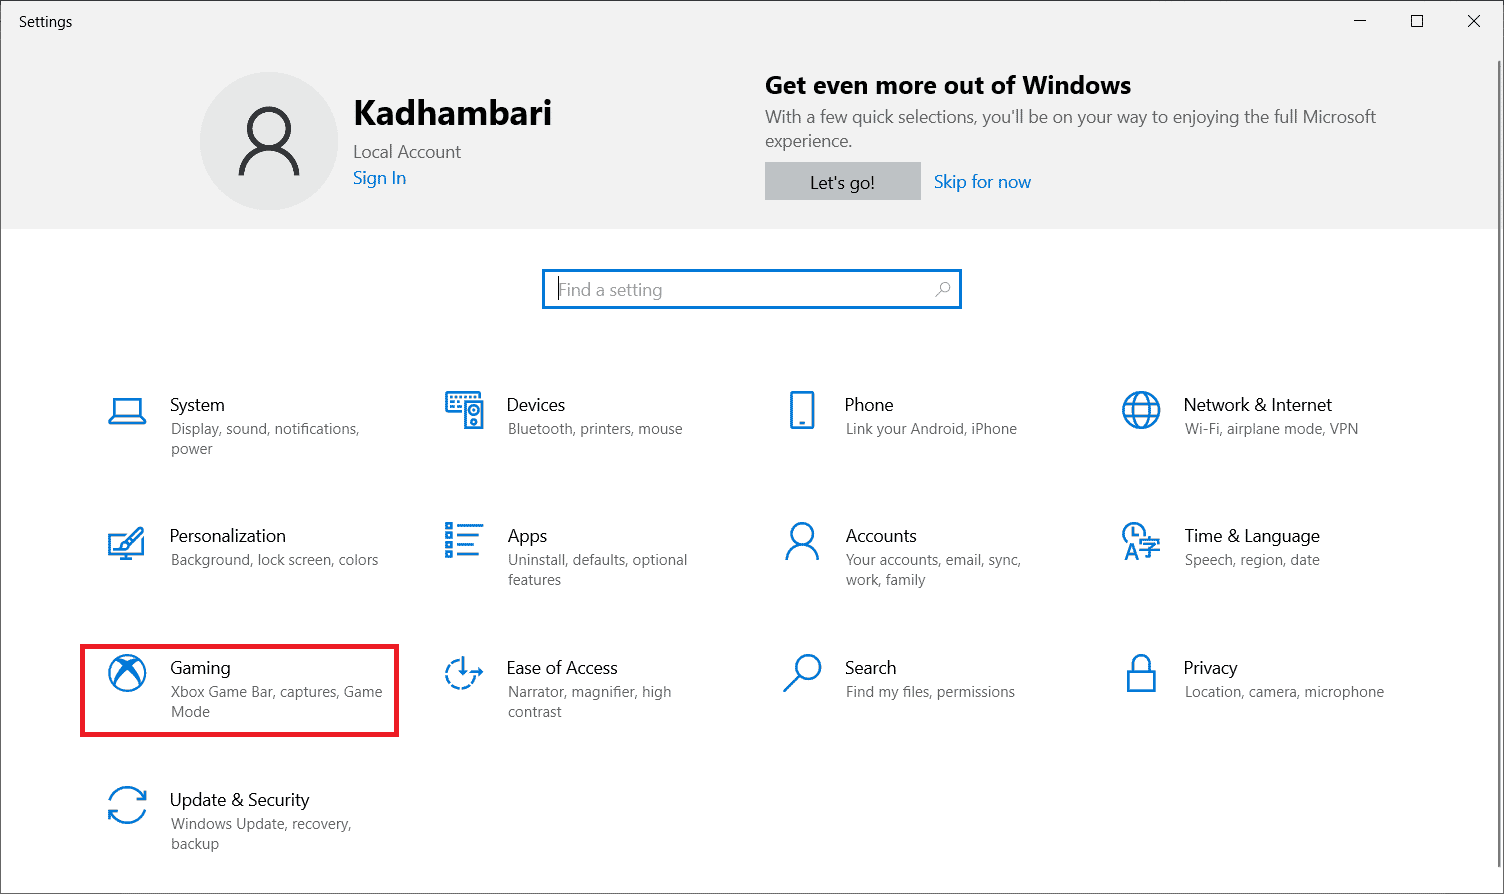The height and width of the screenshot is (894, 1504).
Task: Open the Update & Security arrows icon
Action: click(127, 805)
